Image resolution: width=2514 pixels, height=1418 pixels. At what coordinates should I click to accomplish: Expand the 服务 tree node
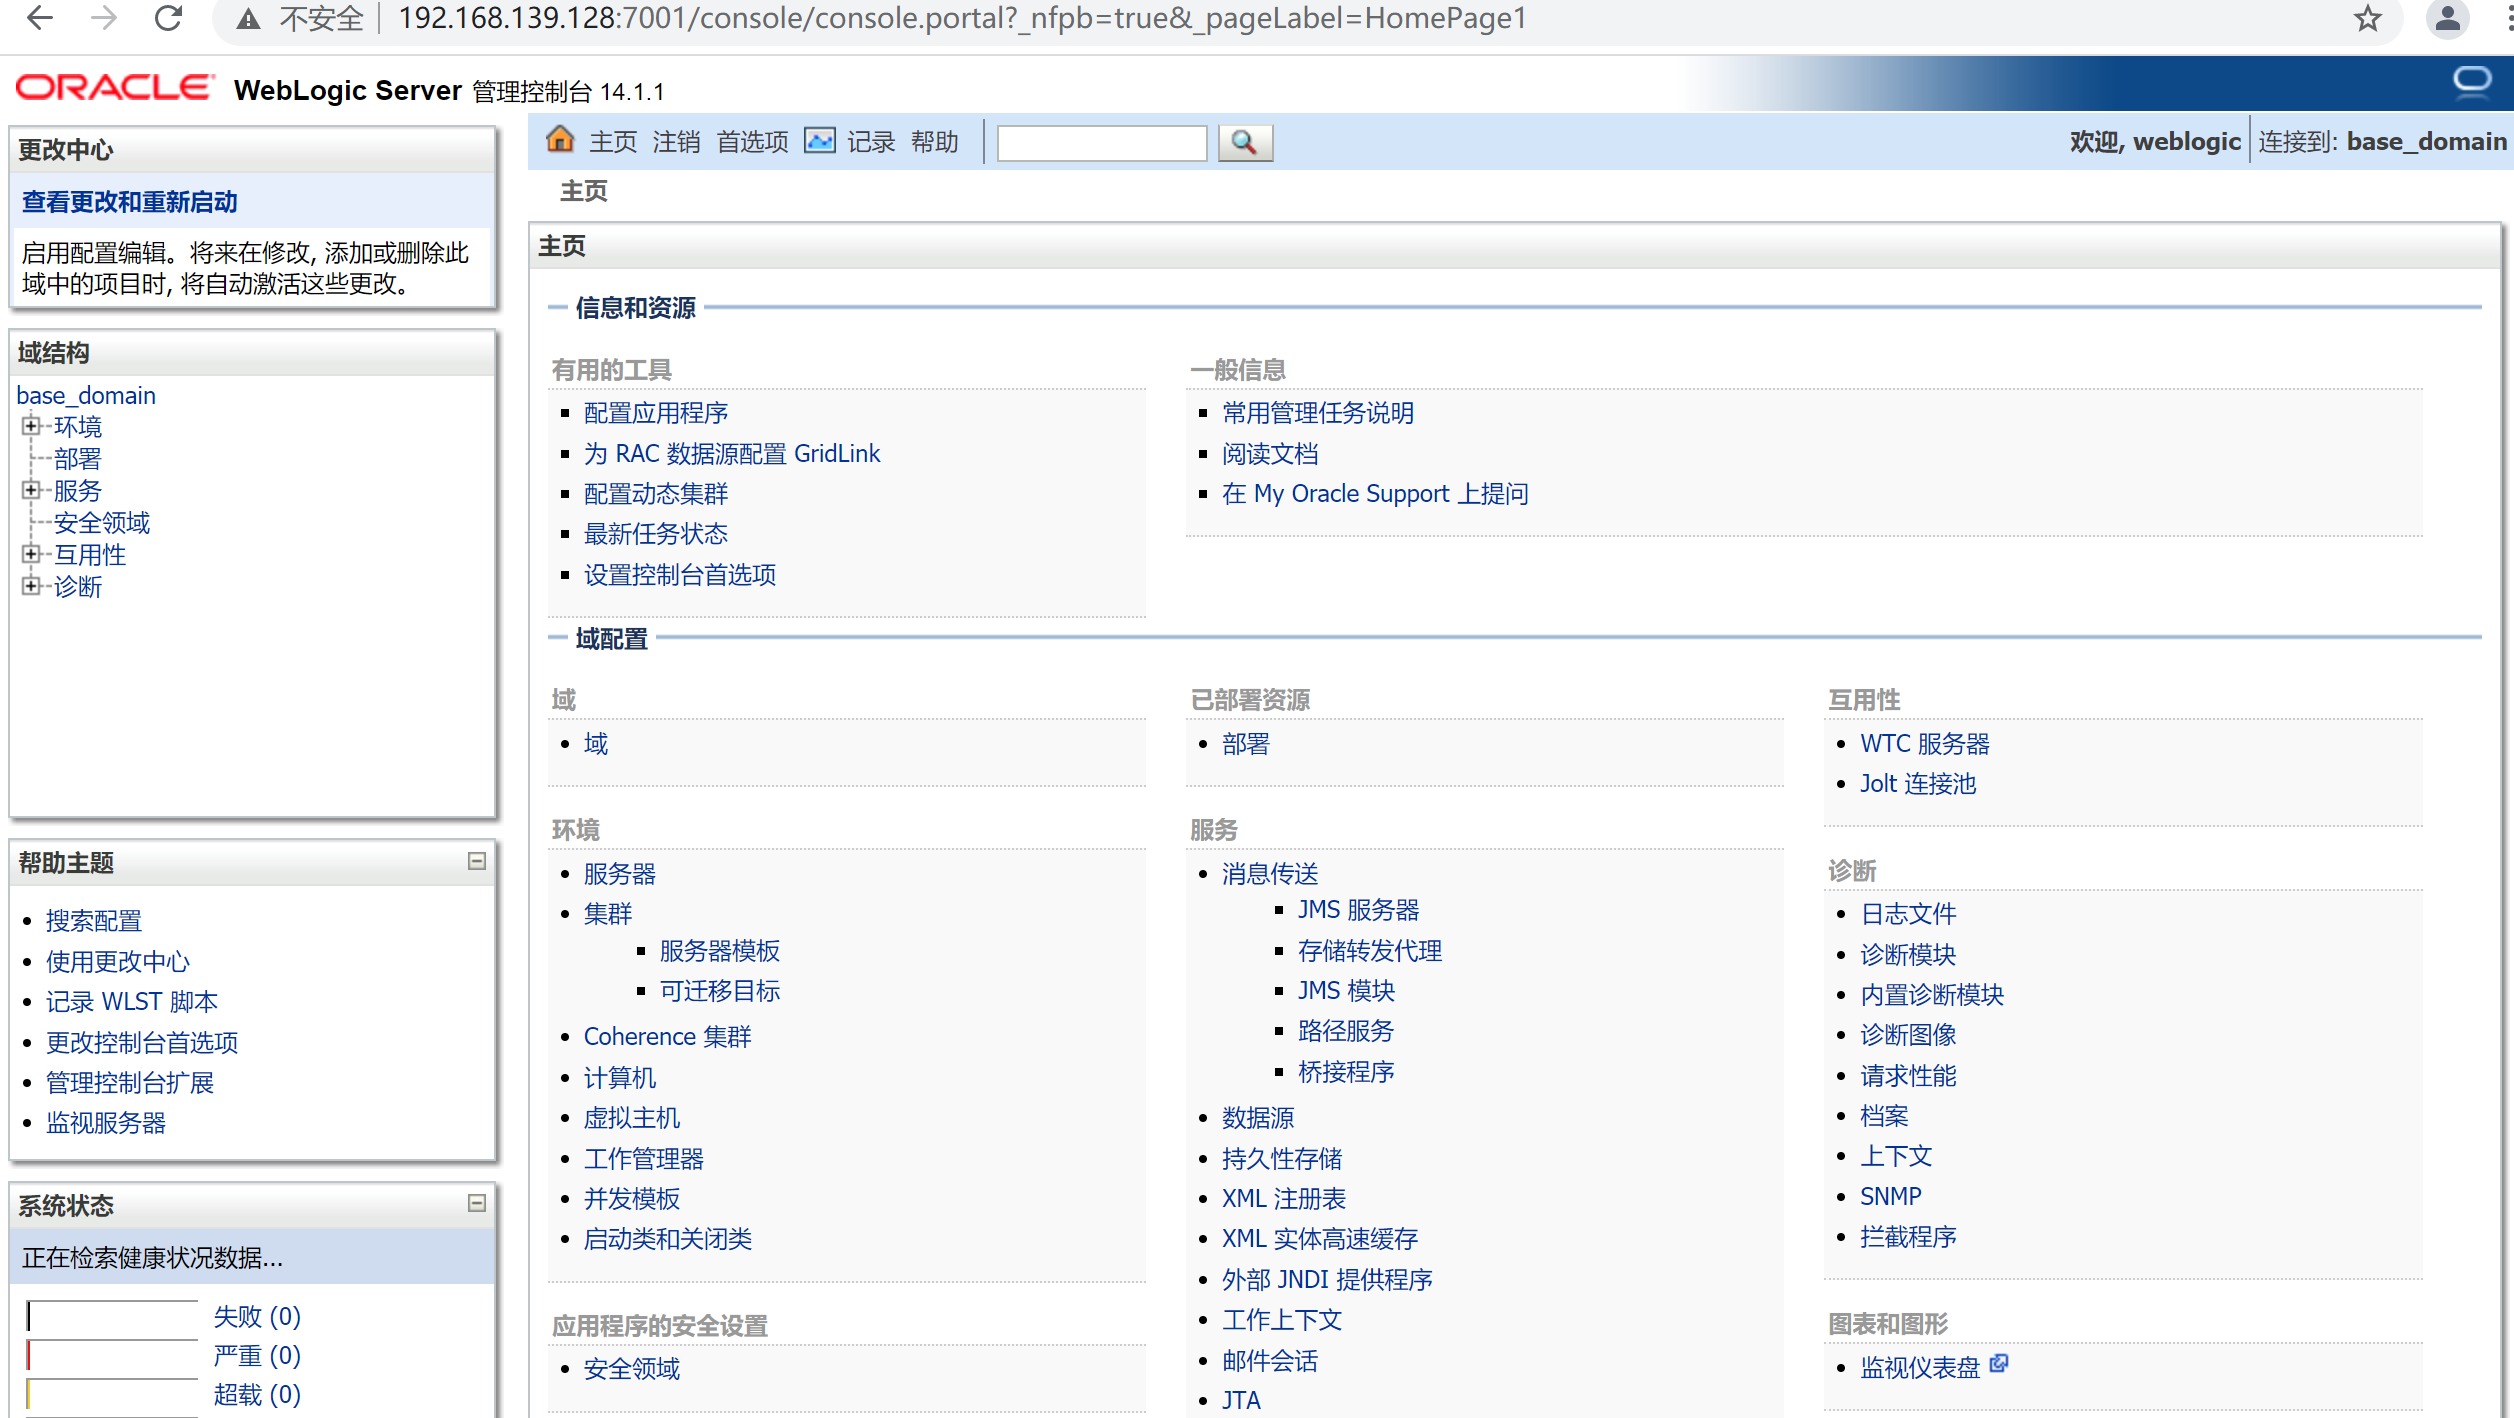tap(31, 490)
